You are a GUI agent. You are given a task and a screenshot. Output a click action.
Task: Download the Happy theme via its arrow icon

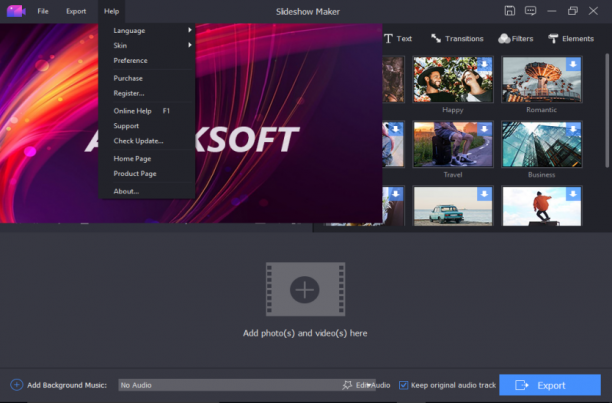click(x=484, y=64)
